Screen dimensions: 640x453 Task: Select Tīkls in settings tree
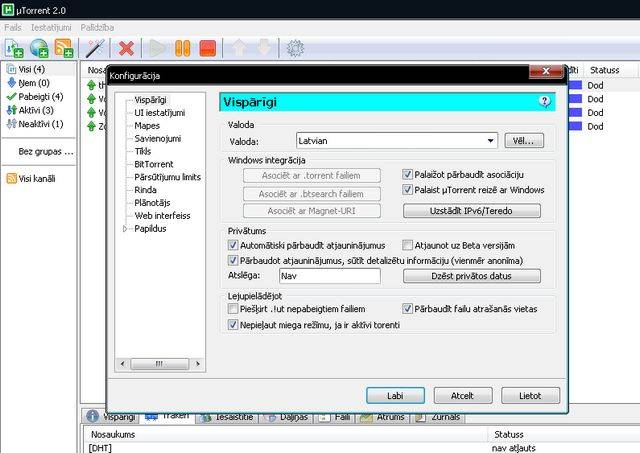143,151
